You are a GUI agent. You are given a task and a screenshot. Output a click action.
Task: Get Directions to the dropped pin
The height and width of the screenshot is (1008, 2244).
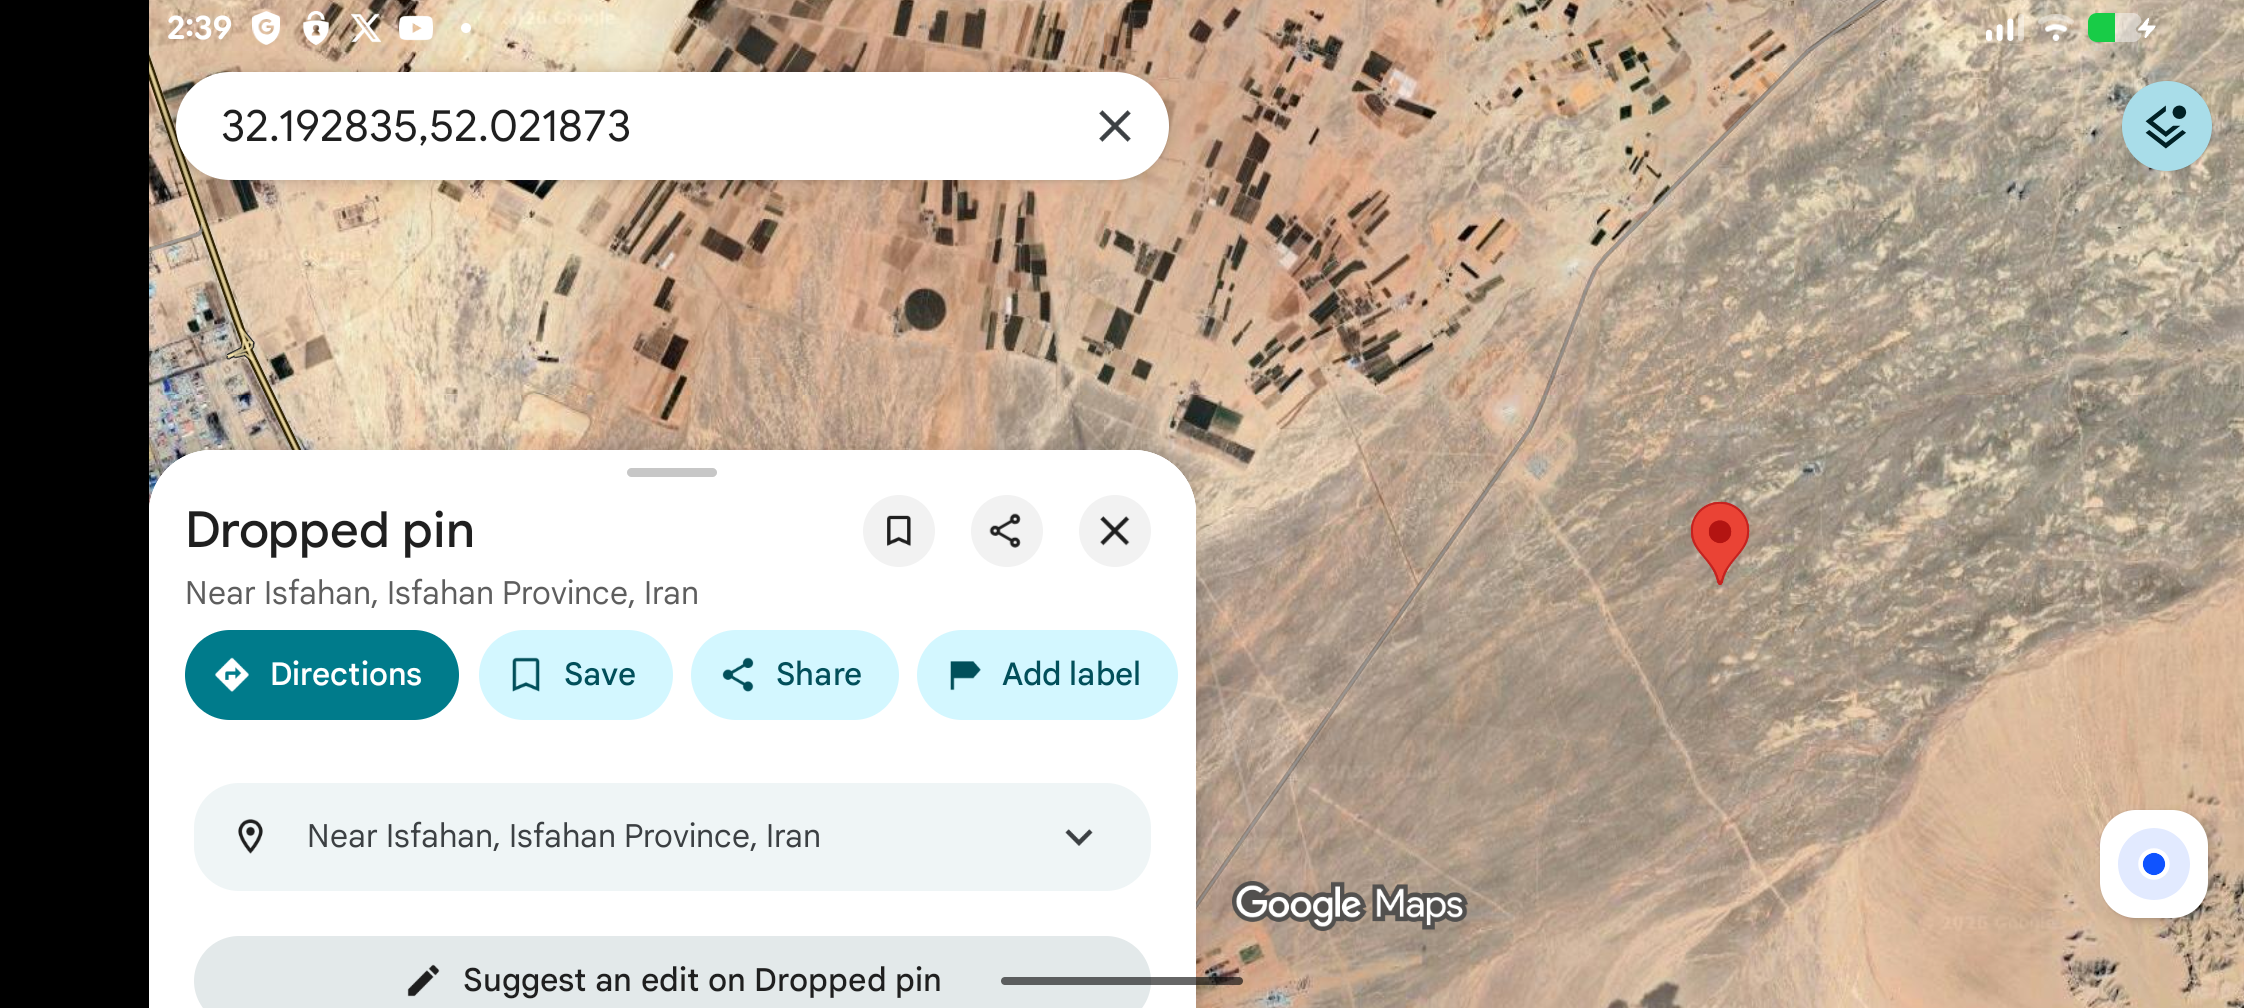[322, 675]
